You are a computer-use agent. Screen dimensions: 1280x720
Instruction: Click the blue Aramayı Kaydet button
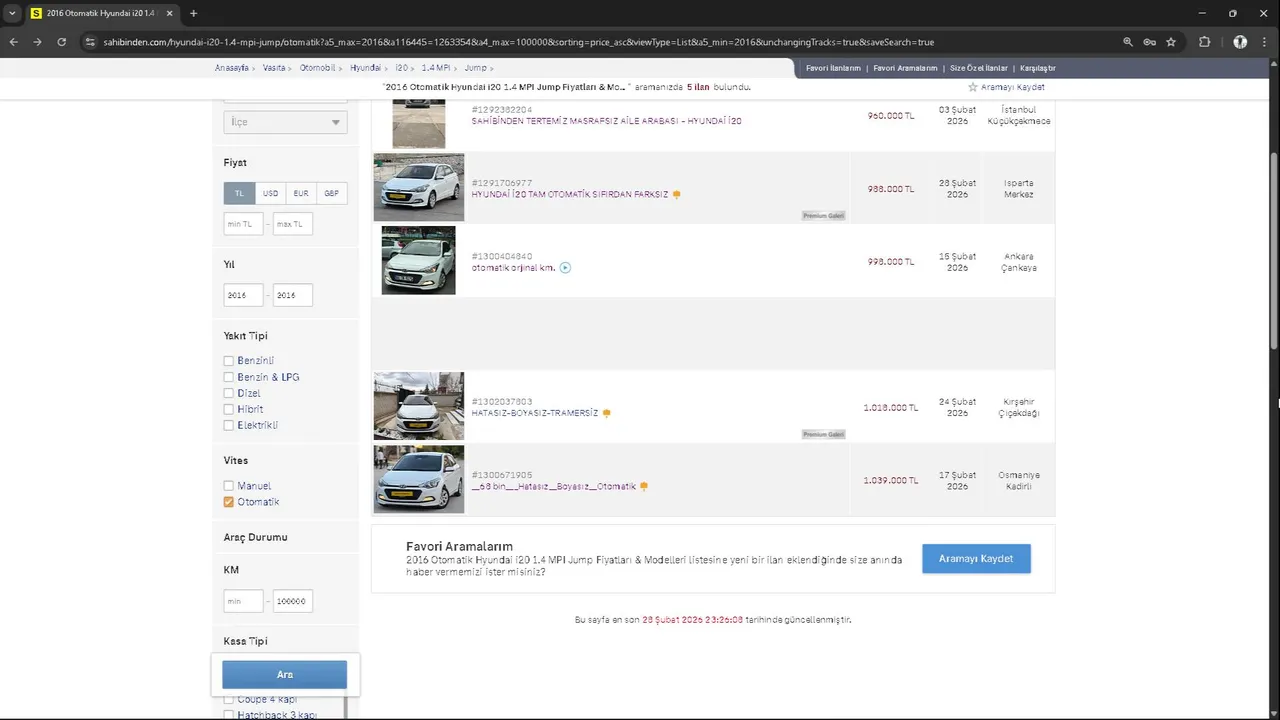pos(976,559)
